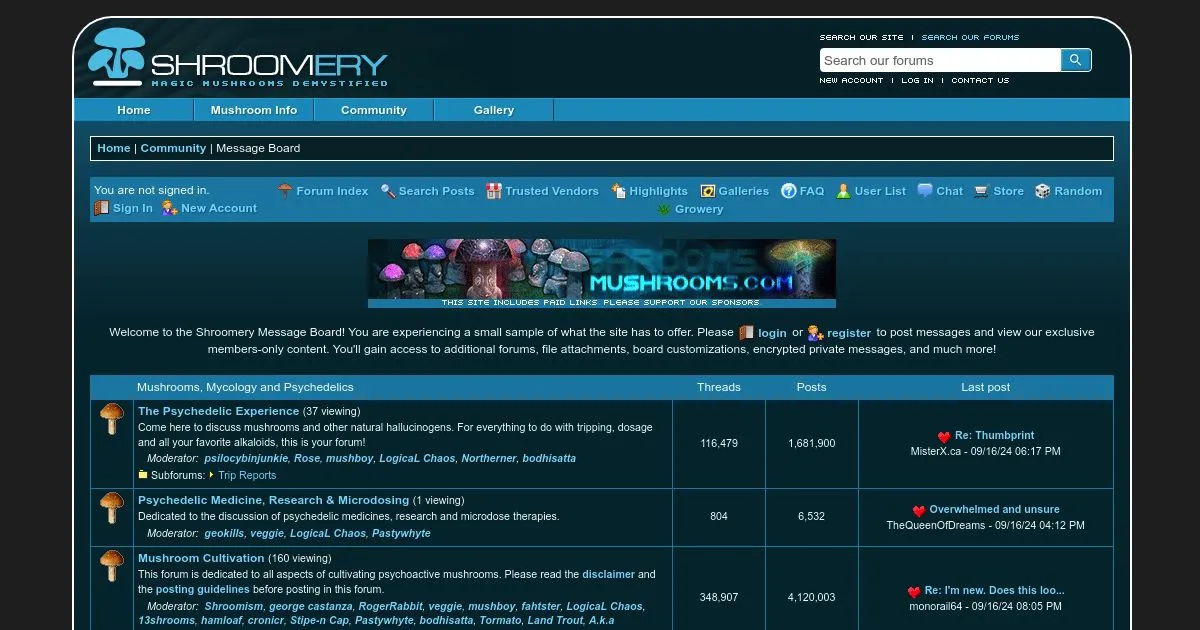Open the Mushroom Info menu
The width and height of the screenshot is (1200, 630).
(x=253, y=110)
